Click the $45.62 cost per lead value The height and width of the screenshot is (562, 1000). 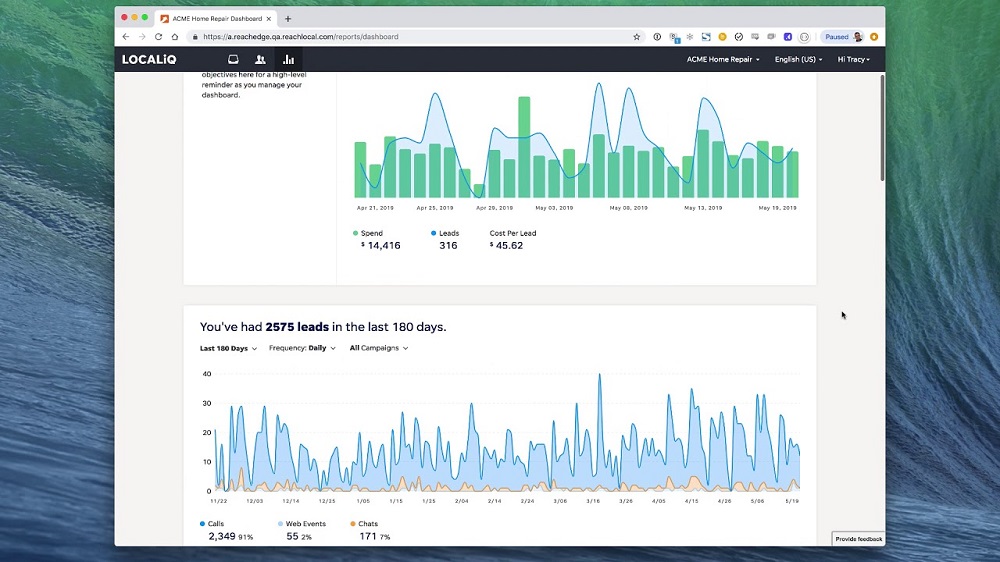point(506,246)
